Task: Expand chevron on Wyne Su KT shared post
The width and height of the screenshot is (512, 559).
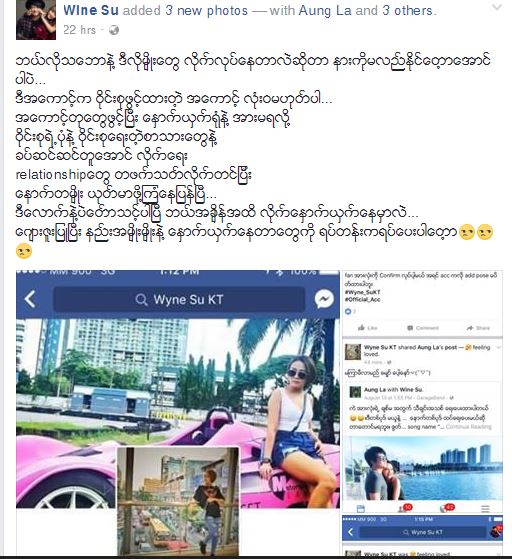Action: tap(498, 347)
